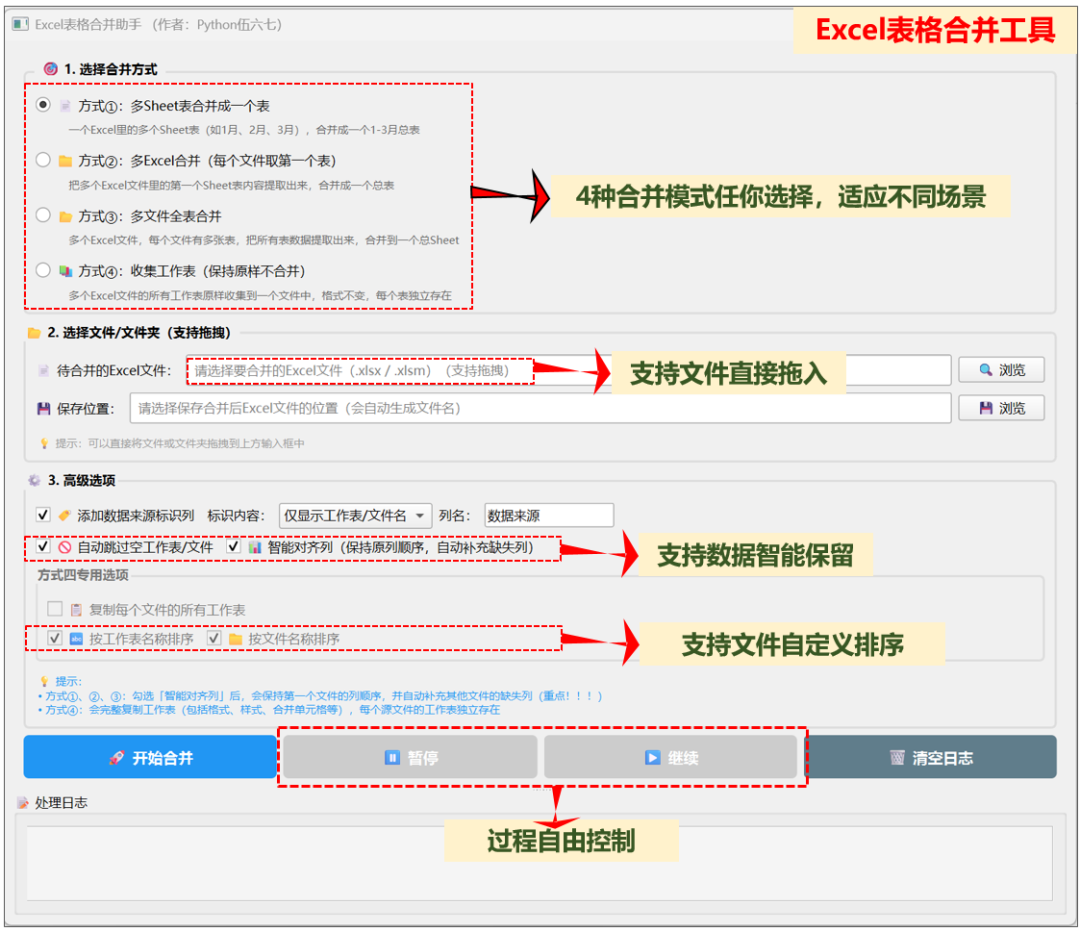Click folder icon of 方式② 多Excel合并
Screen dimensions: 1080x932
pyautogui.click(x=65, y=160)
